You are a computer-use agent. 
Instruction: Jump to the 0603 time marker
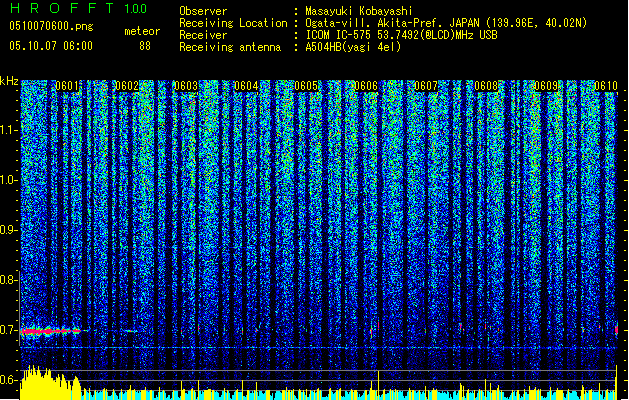click(186, 86)
